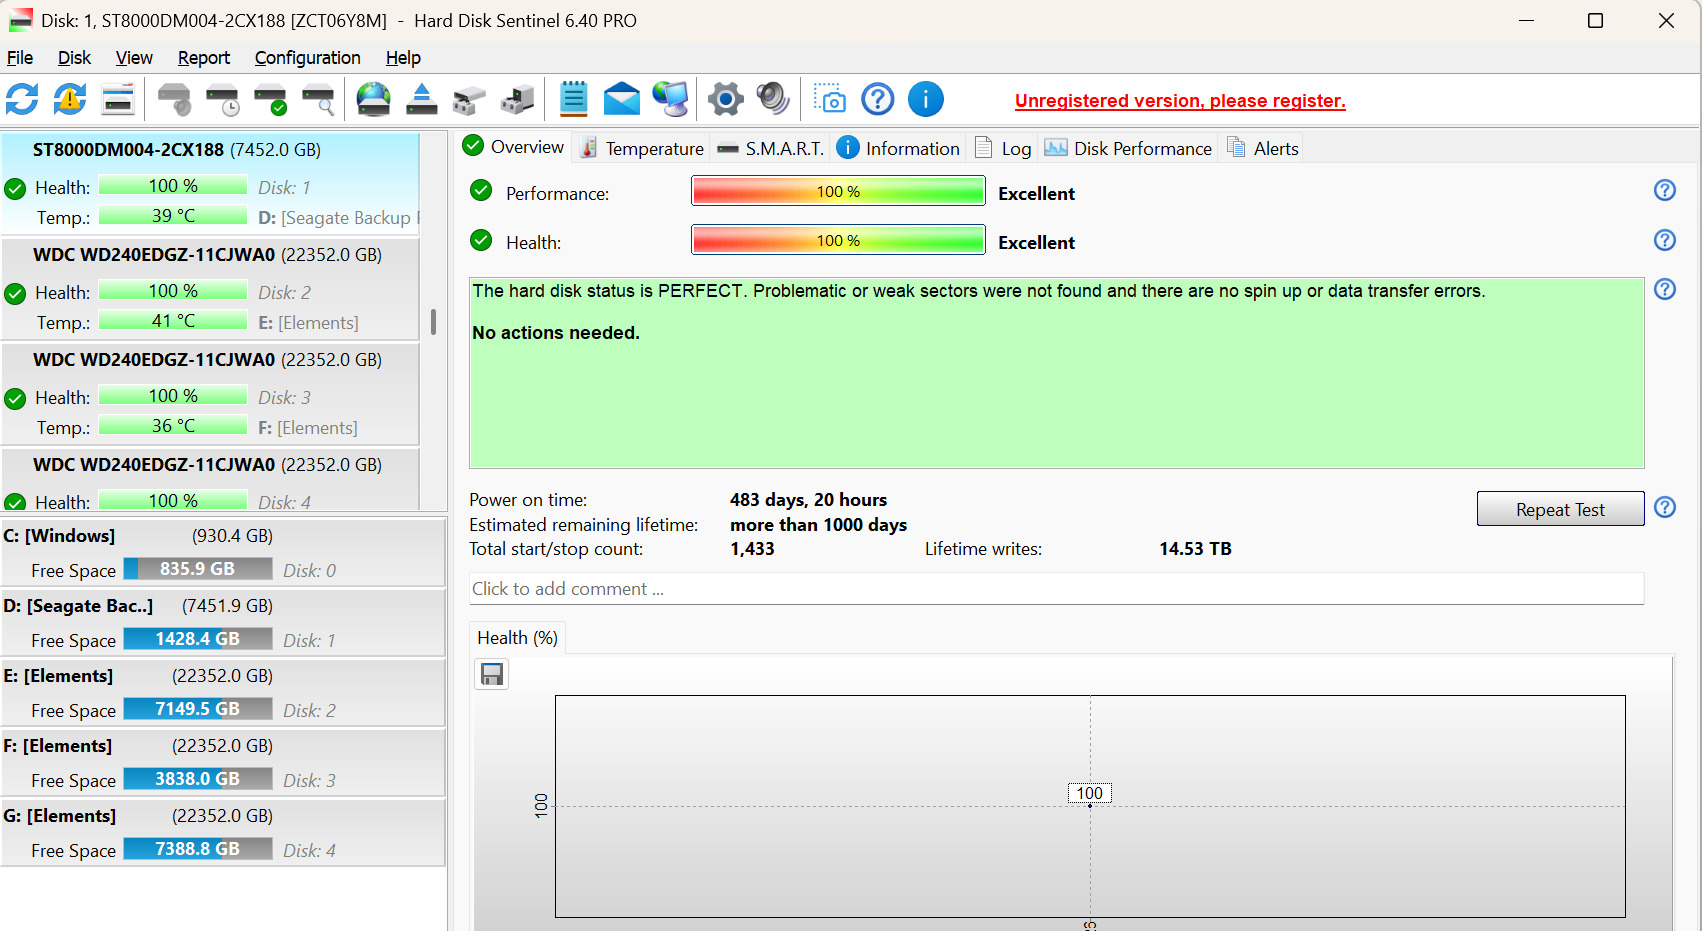Switch to the Temperature tab
The image size is (1702, 931).
(642, 148)
